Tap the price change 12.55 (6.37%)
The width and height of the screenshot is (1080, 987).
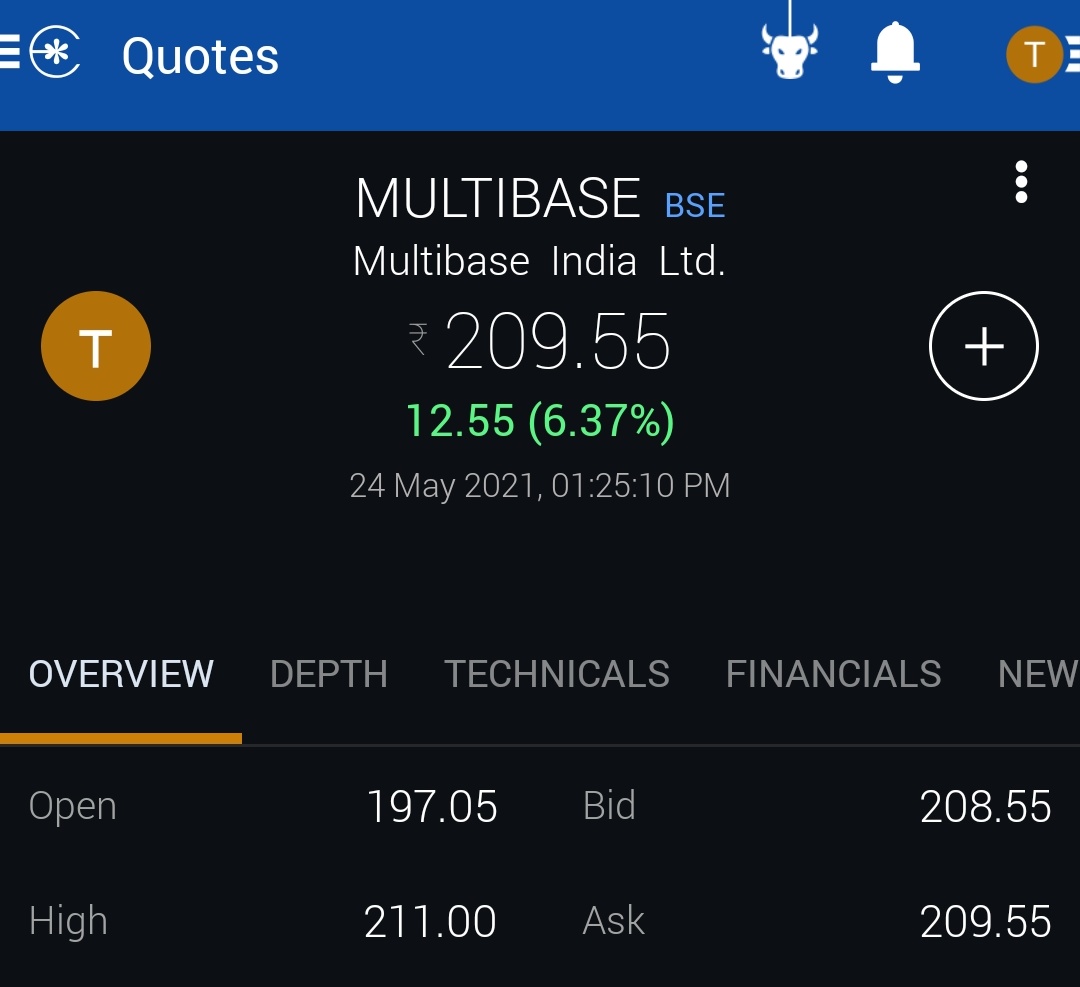[x=540, y=421]
